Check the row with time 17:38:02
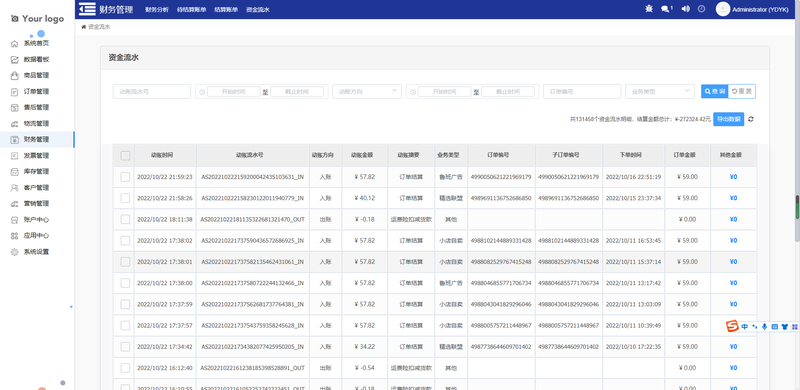The width and height of the screenshot is (800, 390). pyautogui.click(x=125, y=240)
